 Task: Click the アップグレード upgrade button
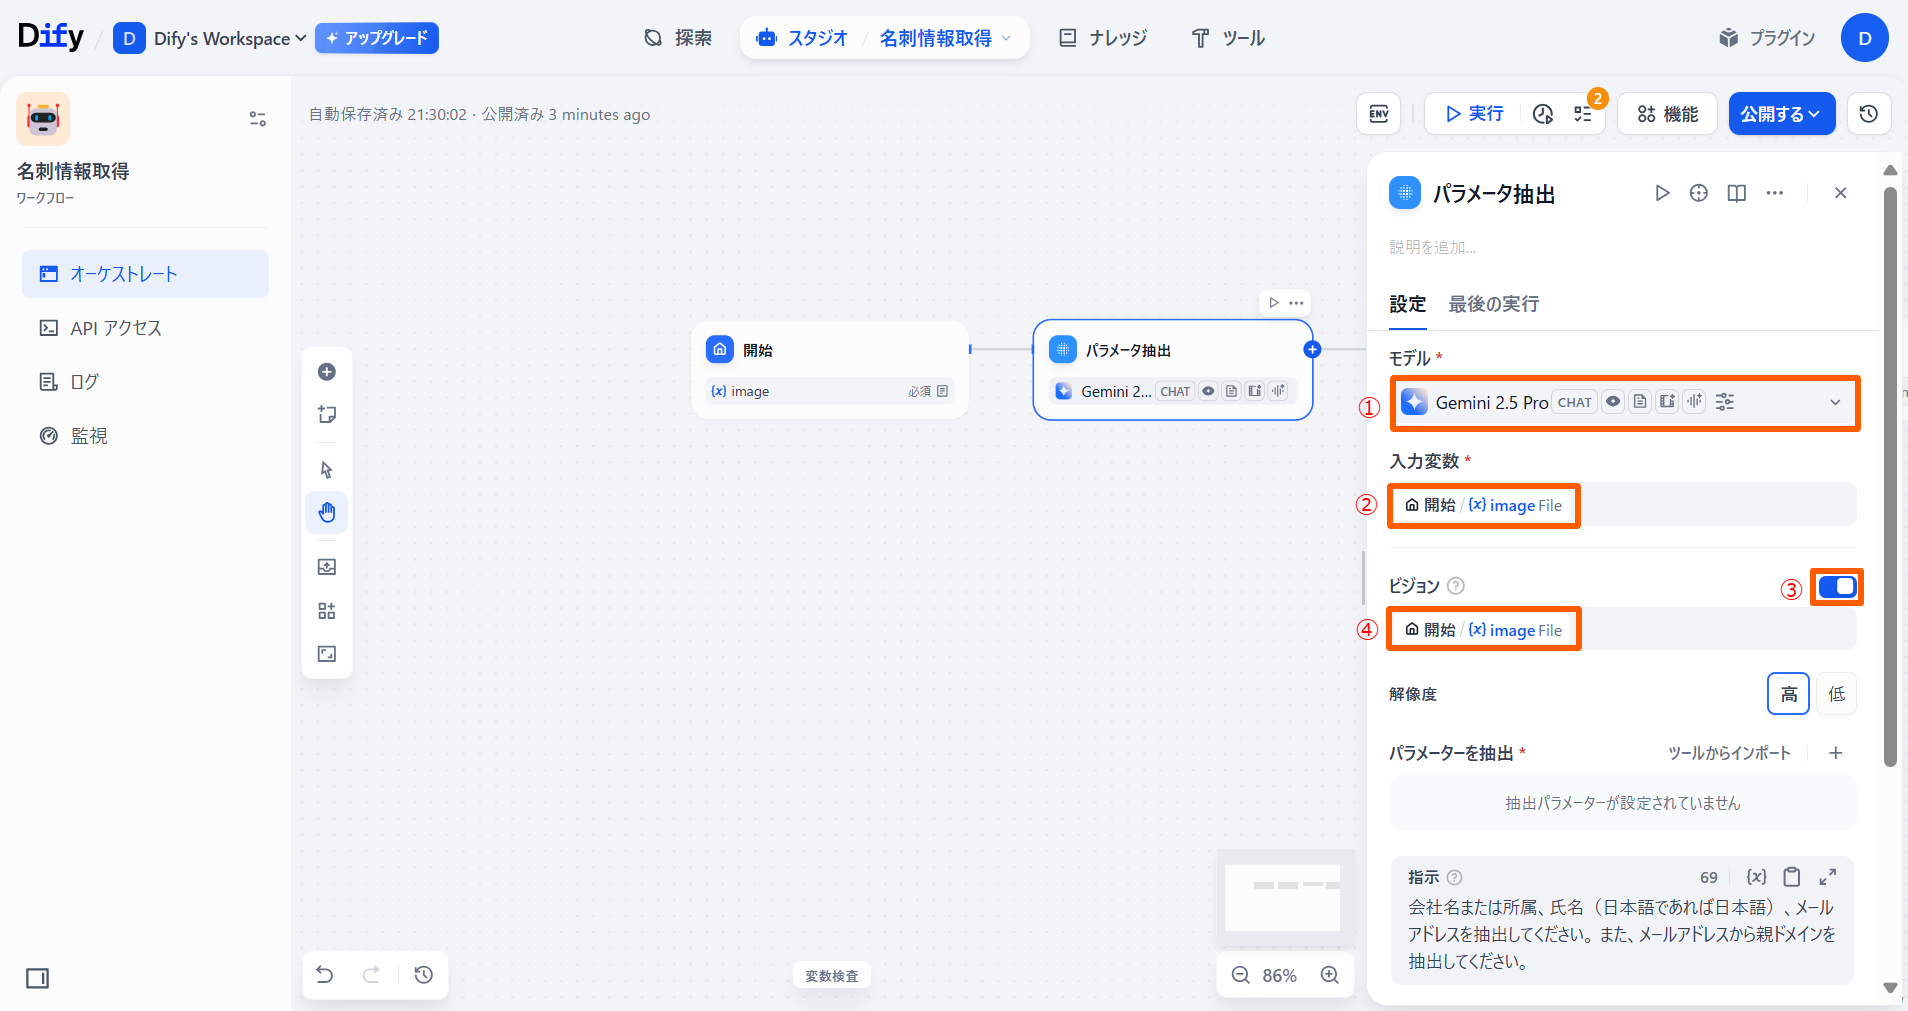(x=377, y=38)
